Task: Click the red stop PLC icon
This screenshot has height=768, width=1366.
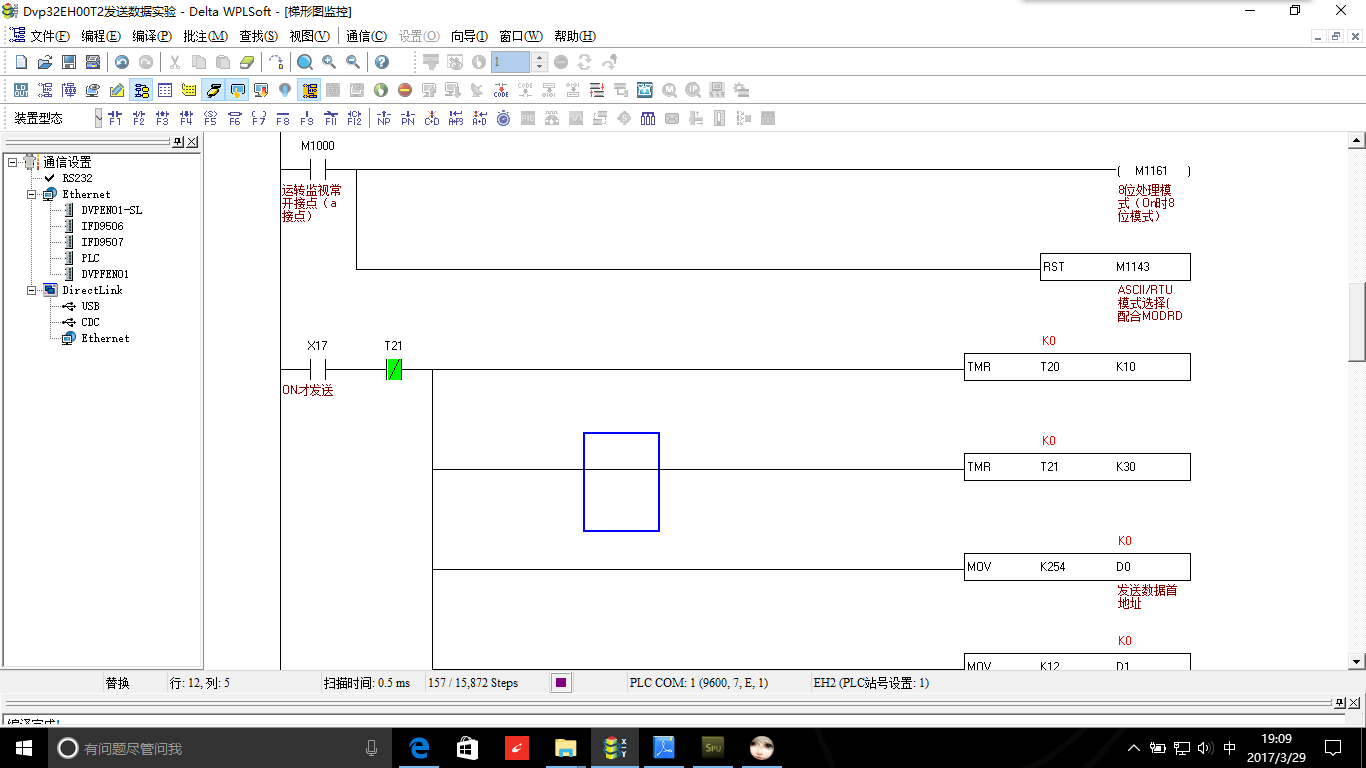Action: tap(405, 90)
